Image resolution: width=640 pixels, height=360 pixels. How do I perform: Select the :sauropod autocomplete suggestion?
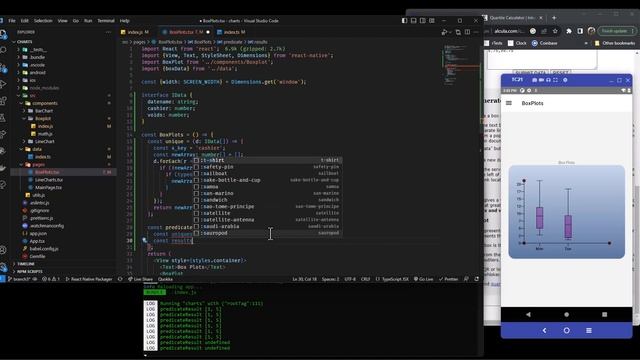(267, 233)
